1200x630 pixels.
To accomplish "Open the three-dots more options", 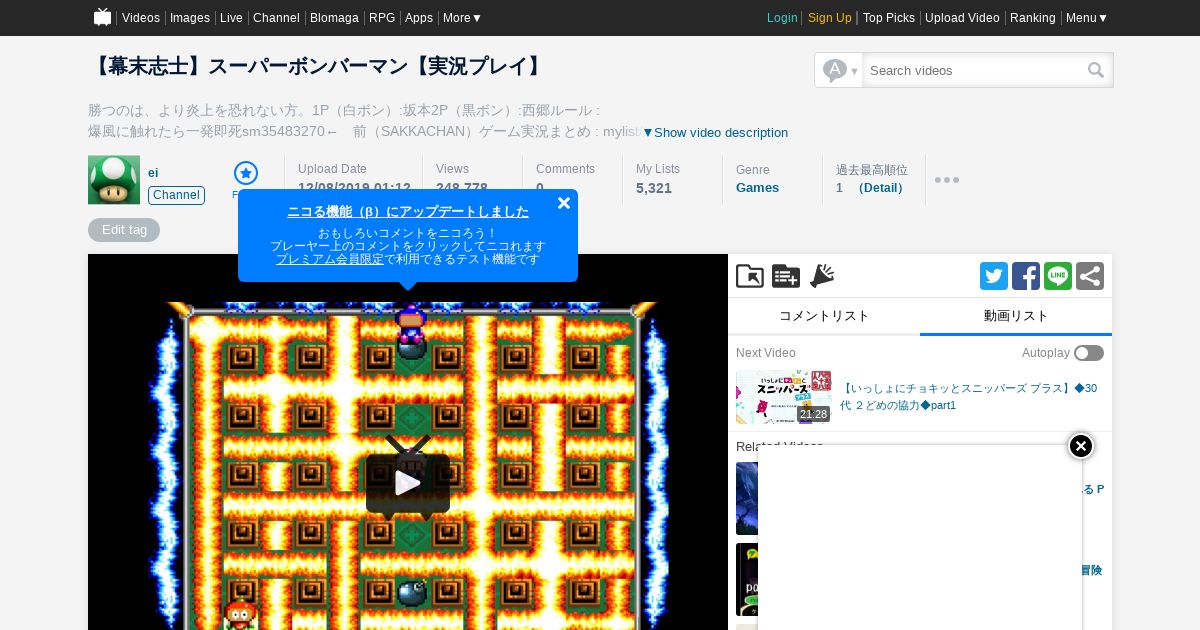I will click(947, 180).
